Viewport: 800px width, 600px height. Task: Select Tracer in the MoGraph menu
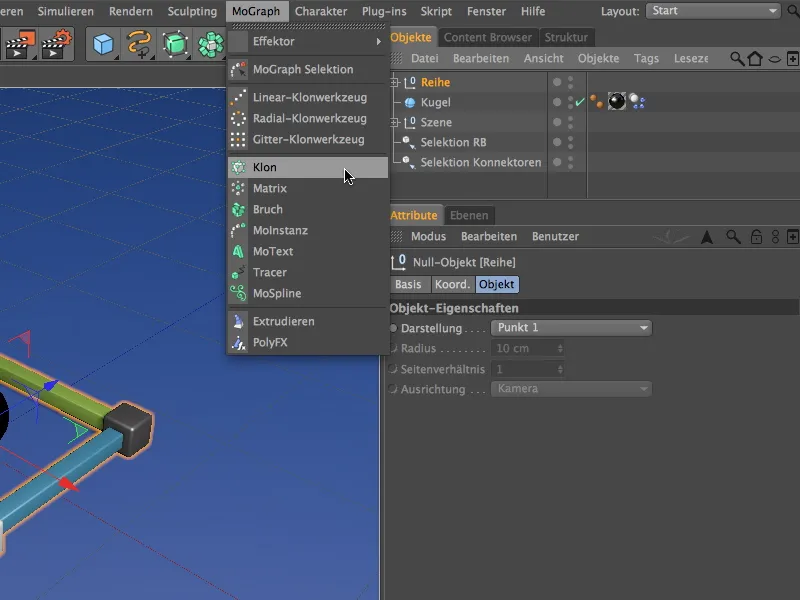click(x=308, y=272)
